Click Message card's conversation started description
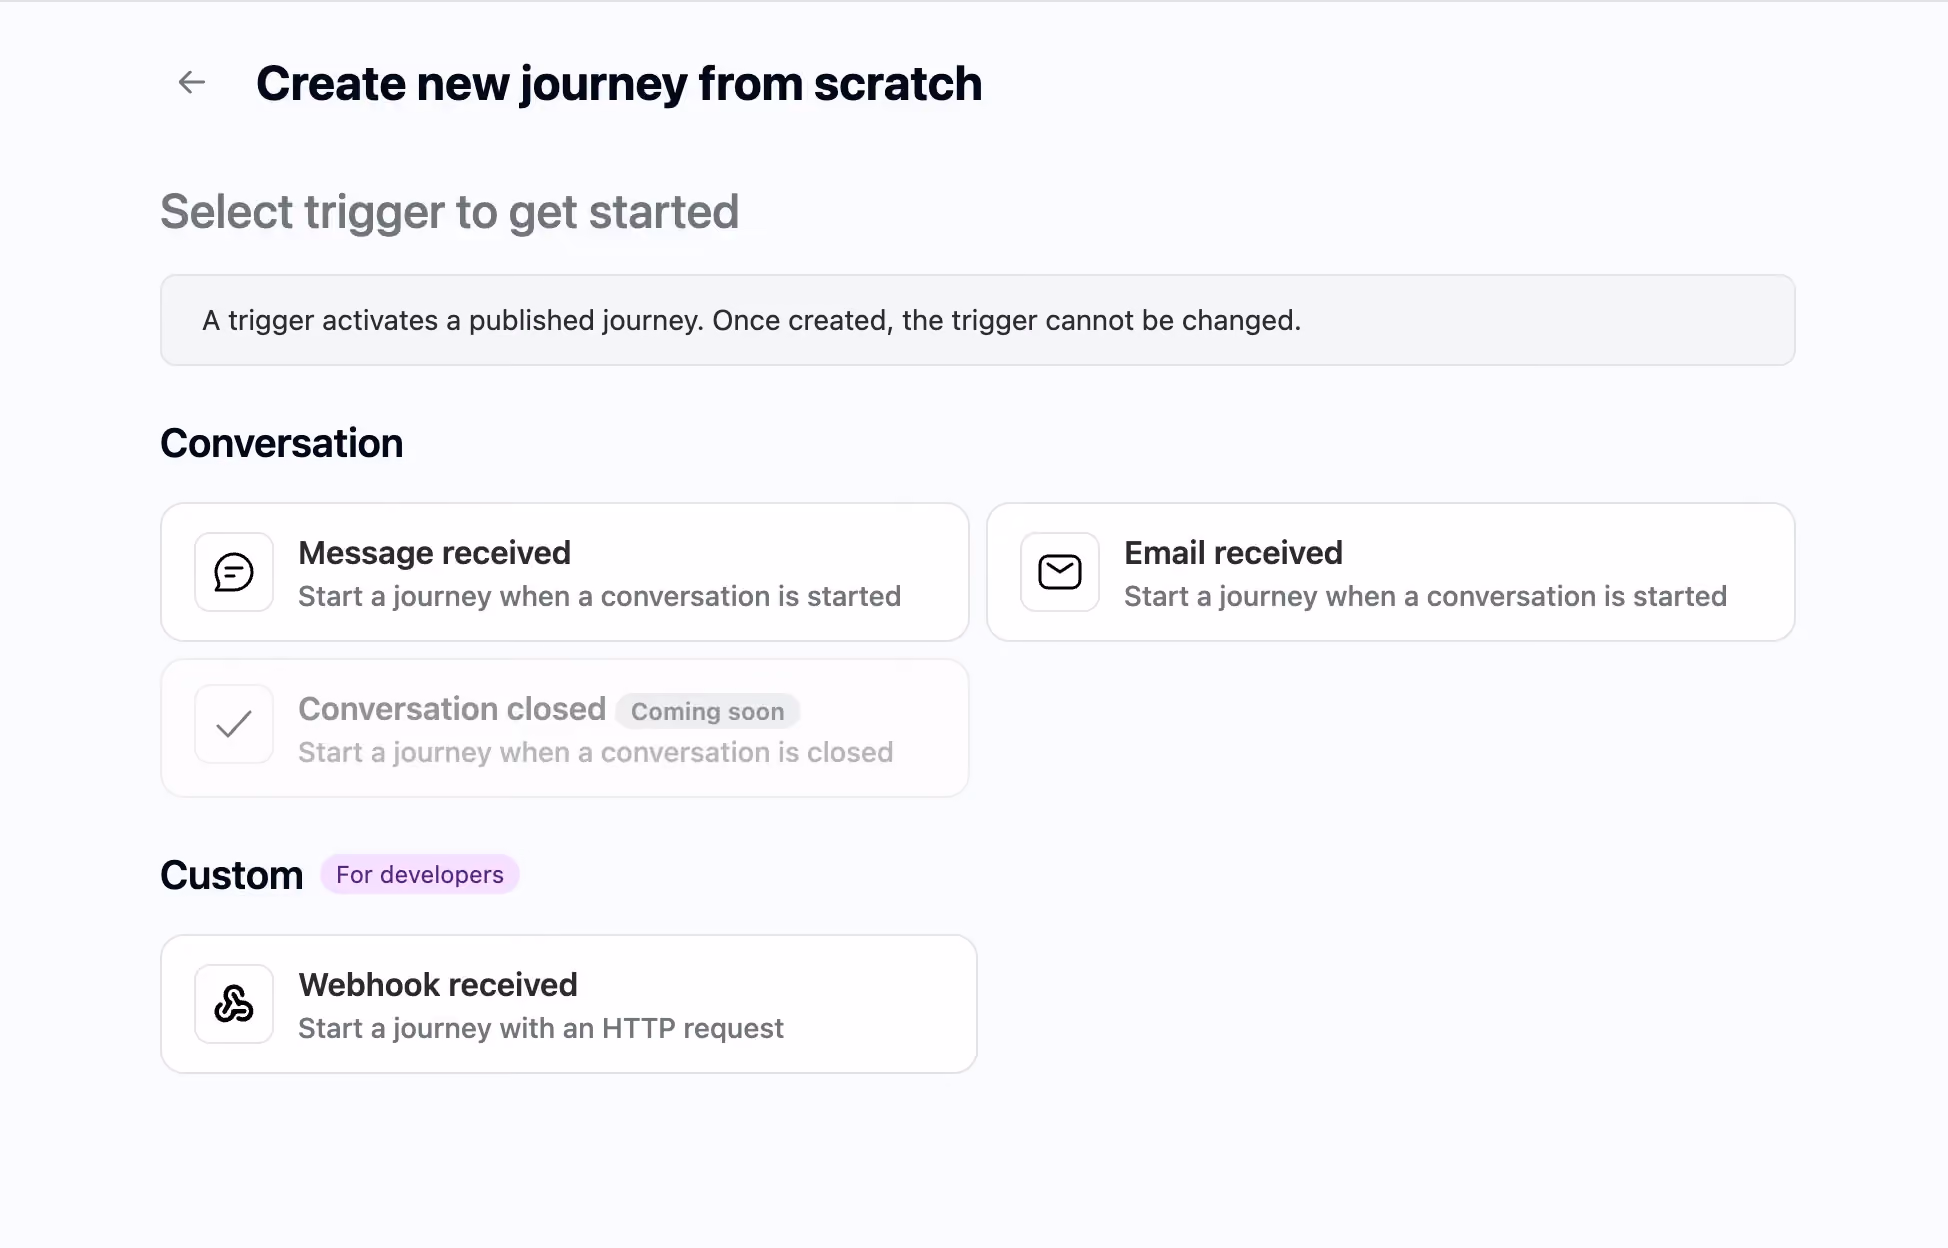This screenshot has height=1248, width=1948. pos(600,596)
